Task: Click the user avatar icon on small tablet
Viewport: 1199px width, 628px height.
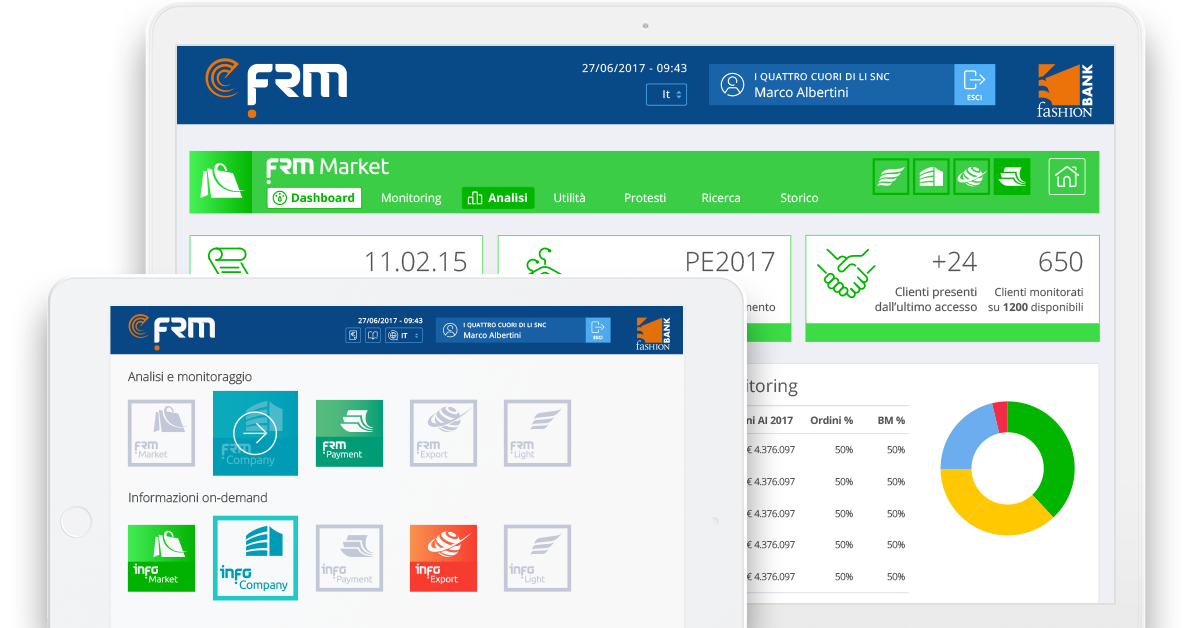Action: 450,330
